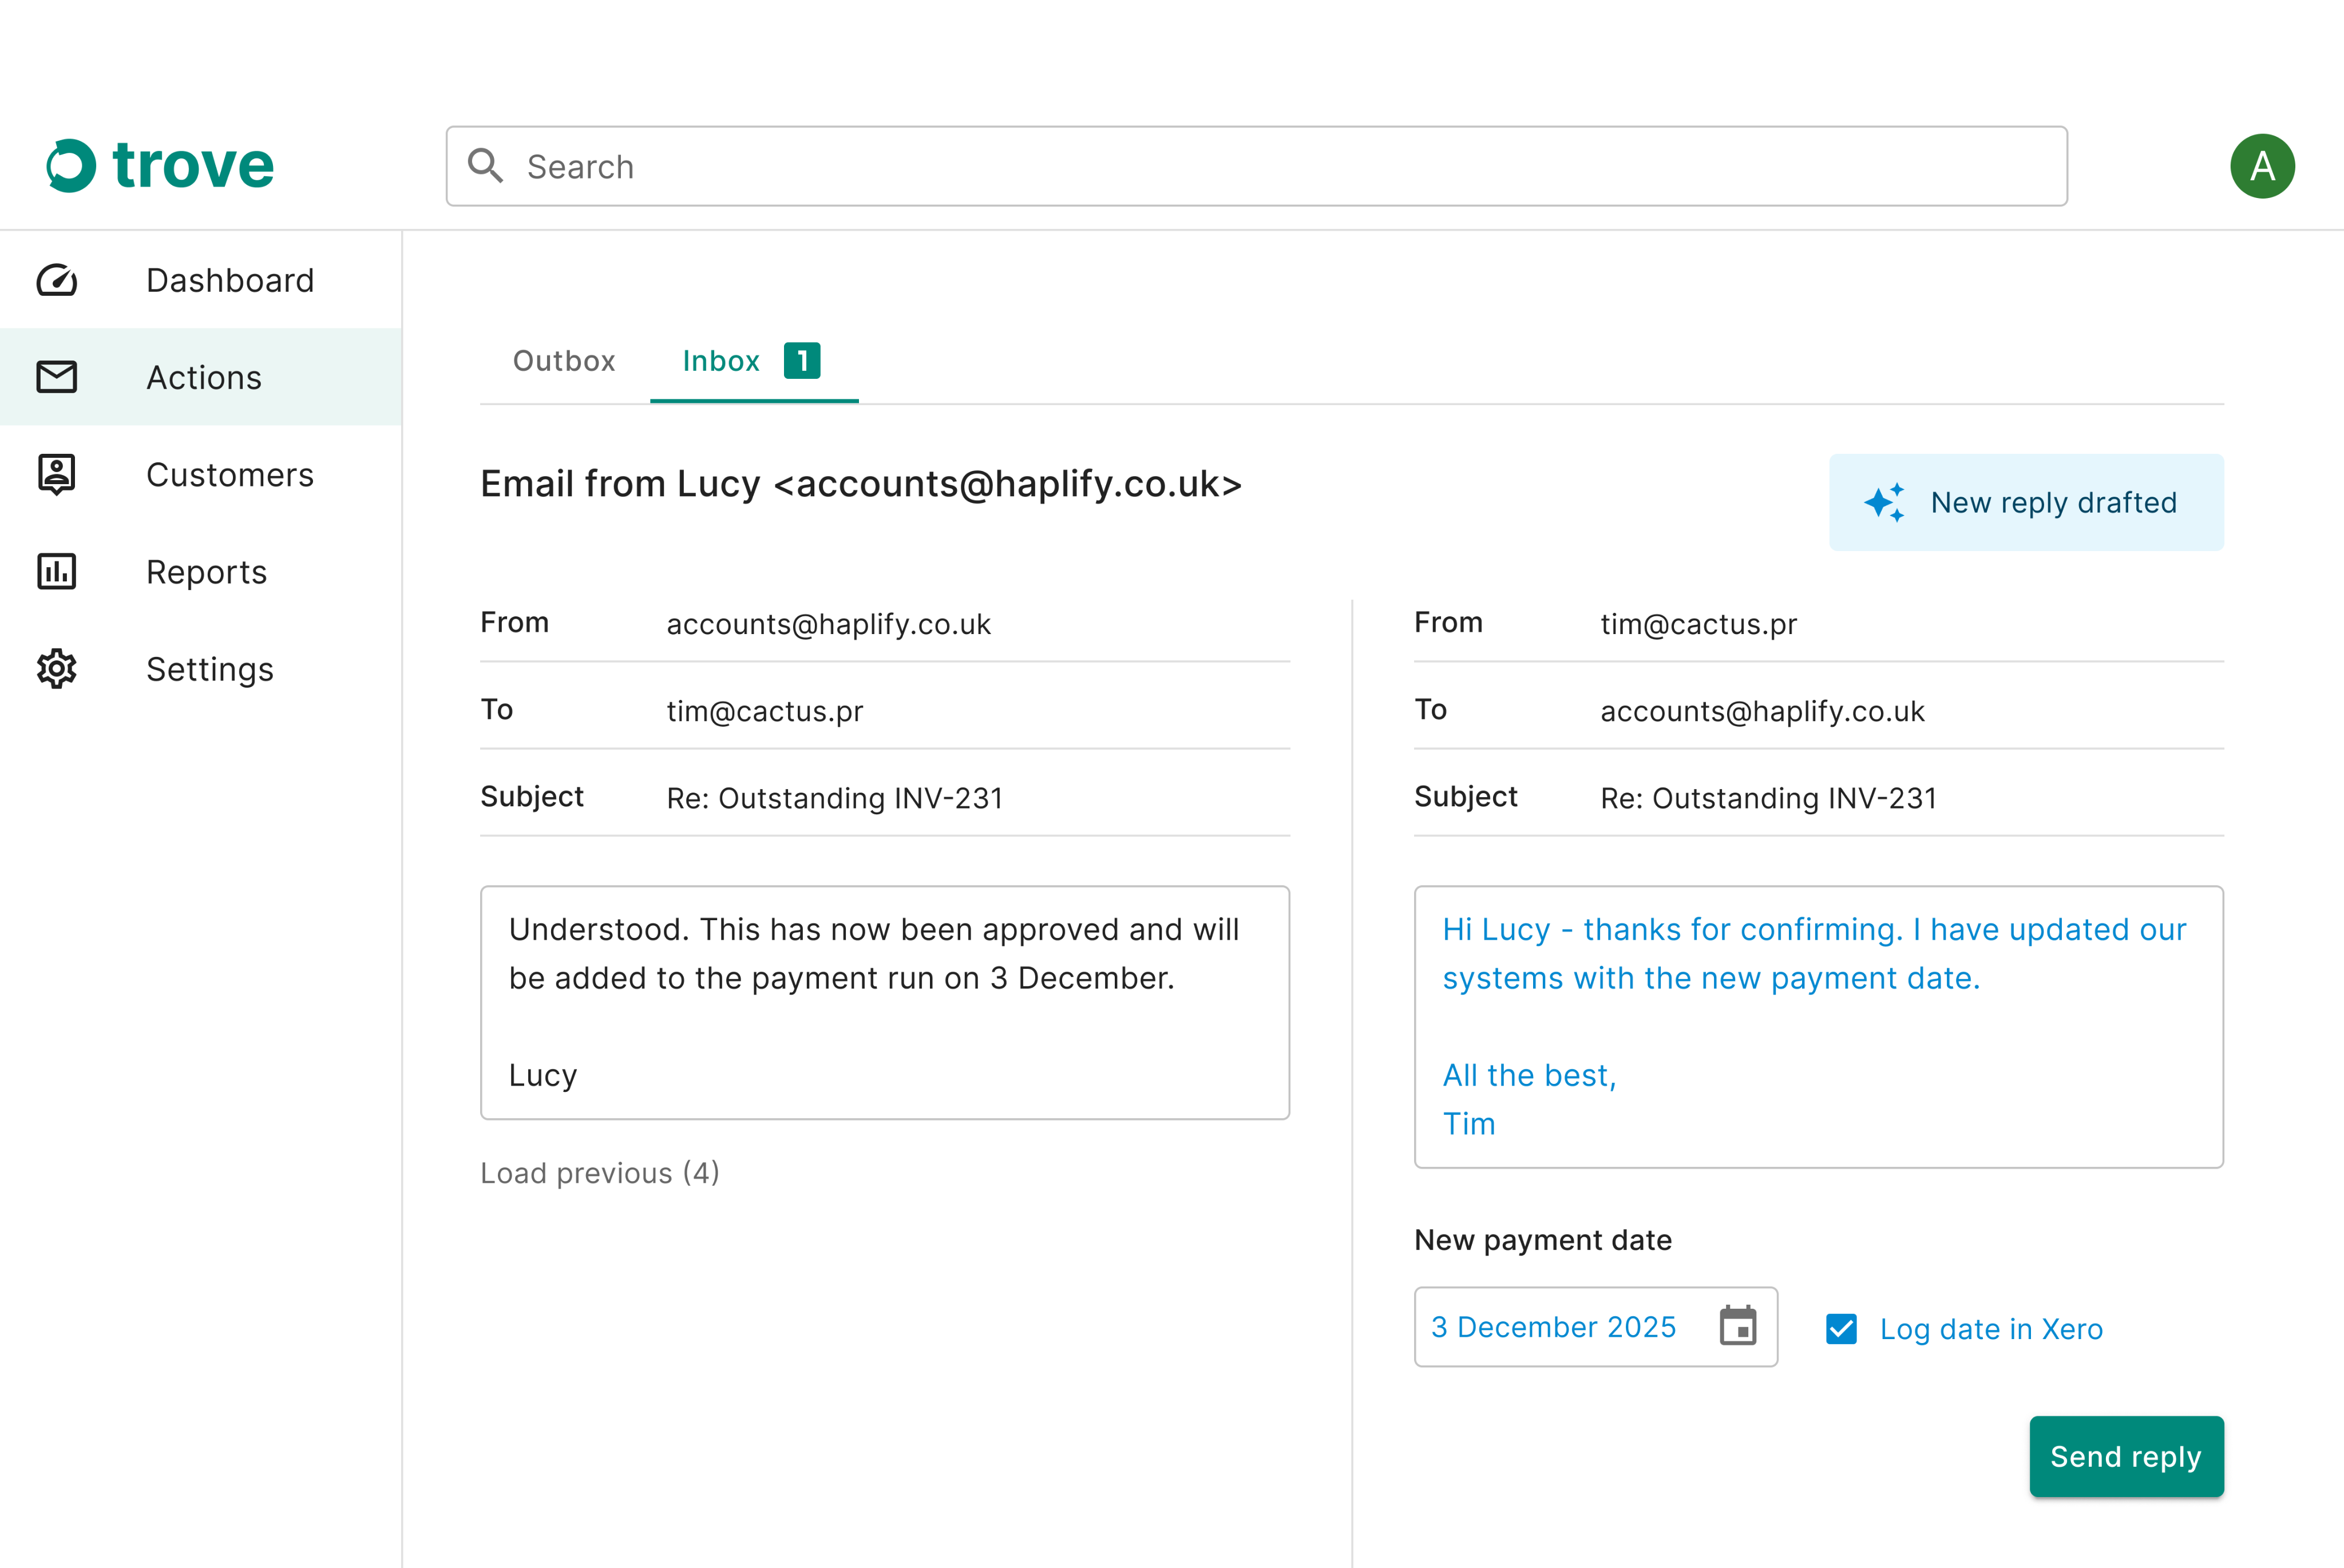Click the Dashboard gauge icon
The height and width of the screenshot is (1568, 2344).
pyautogui.click(x=57, y=280)
